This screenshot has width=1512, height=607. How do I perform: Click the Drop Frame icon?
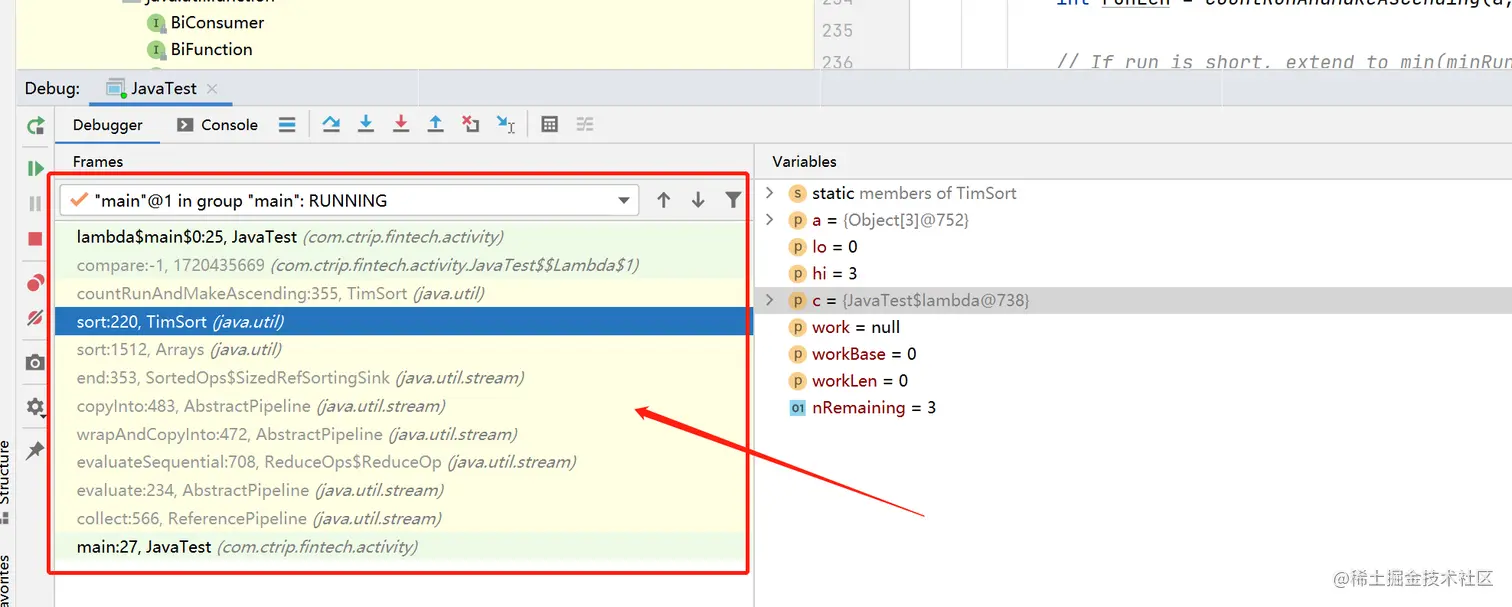pyautogui.click(x=471, y=124)
